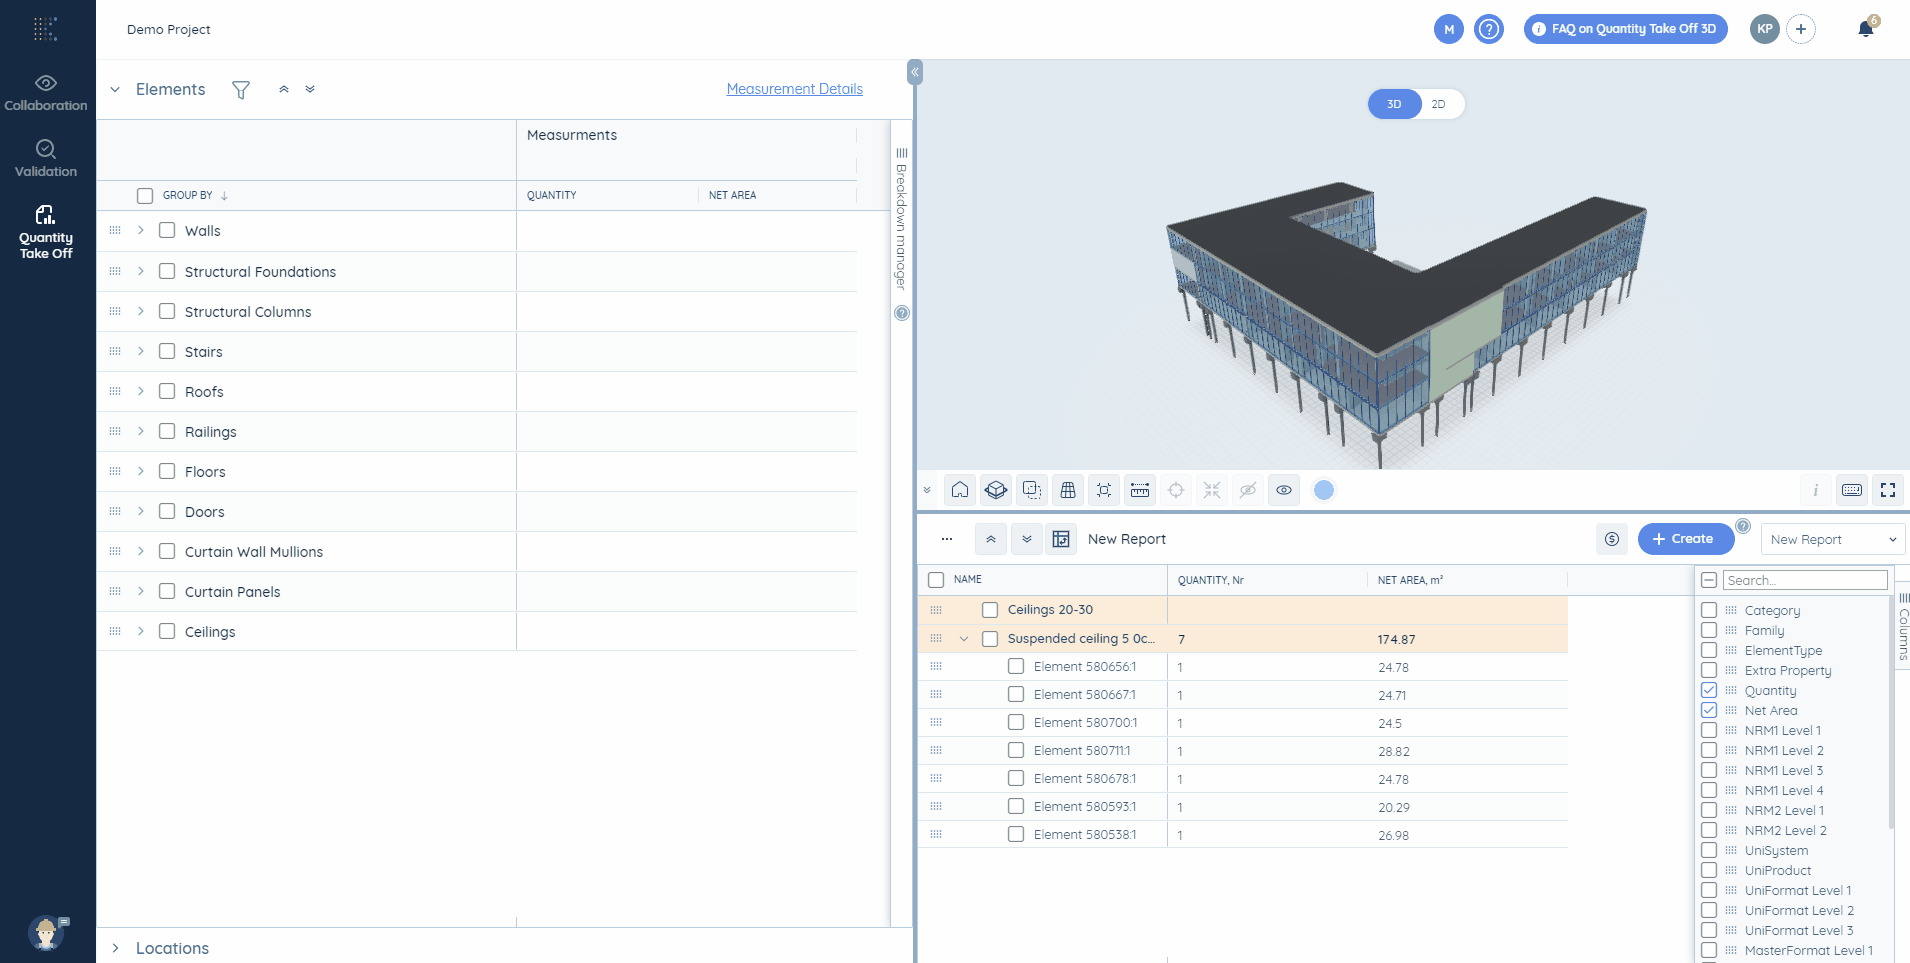Click the info 'i' icon in viewer toolbar
Image resolution: width=1910 pixels, height=963 pixels.
pos(1816,490)
